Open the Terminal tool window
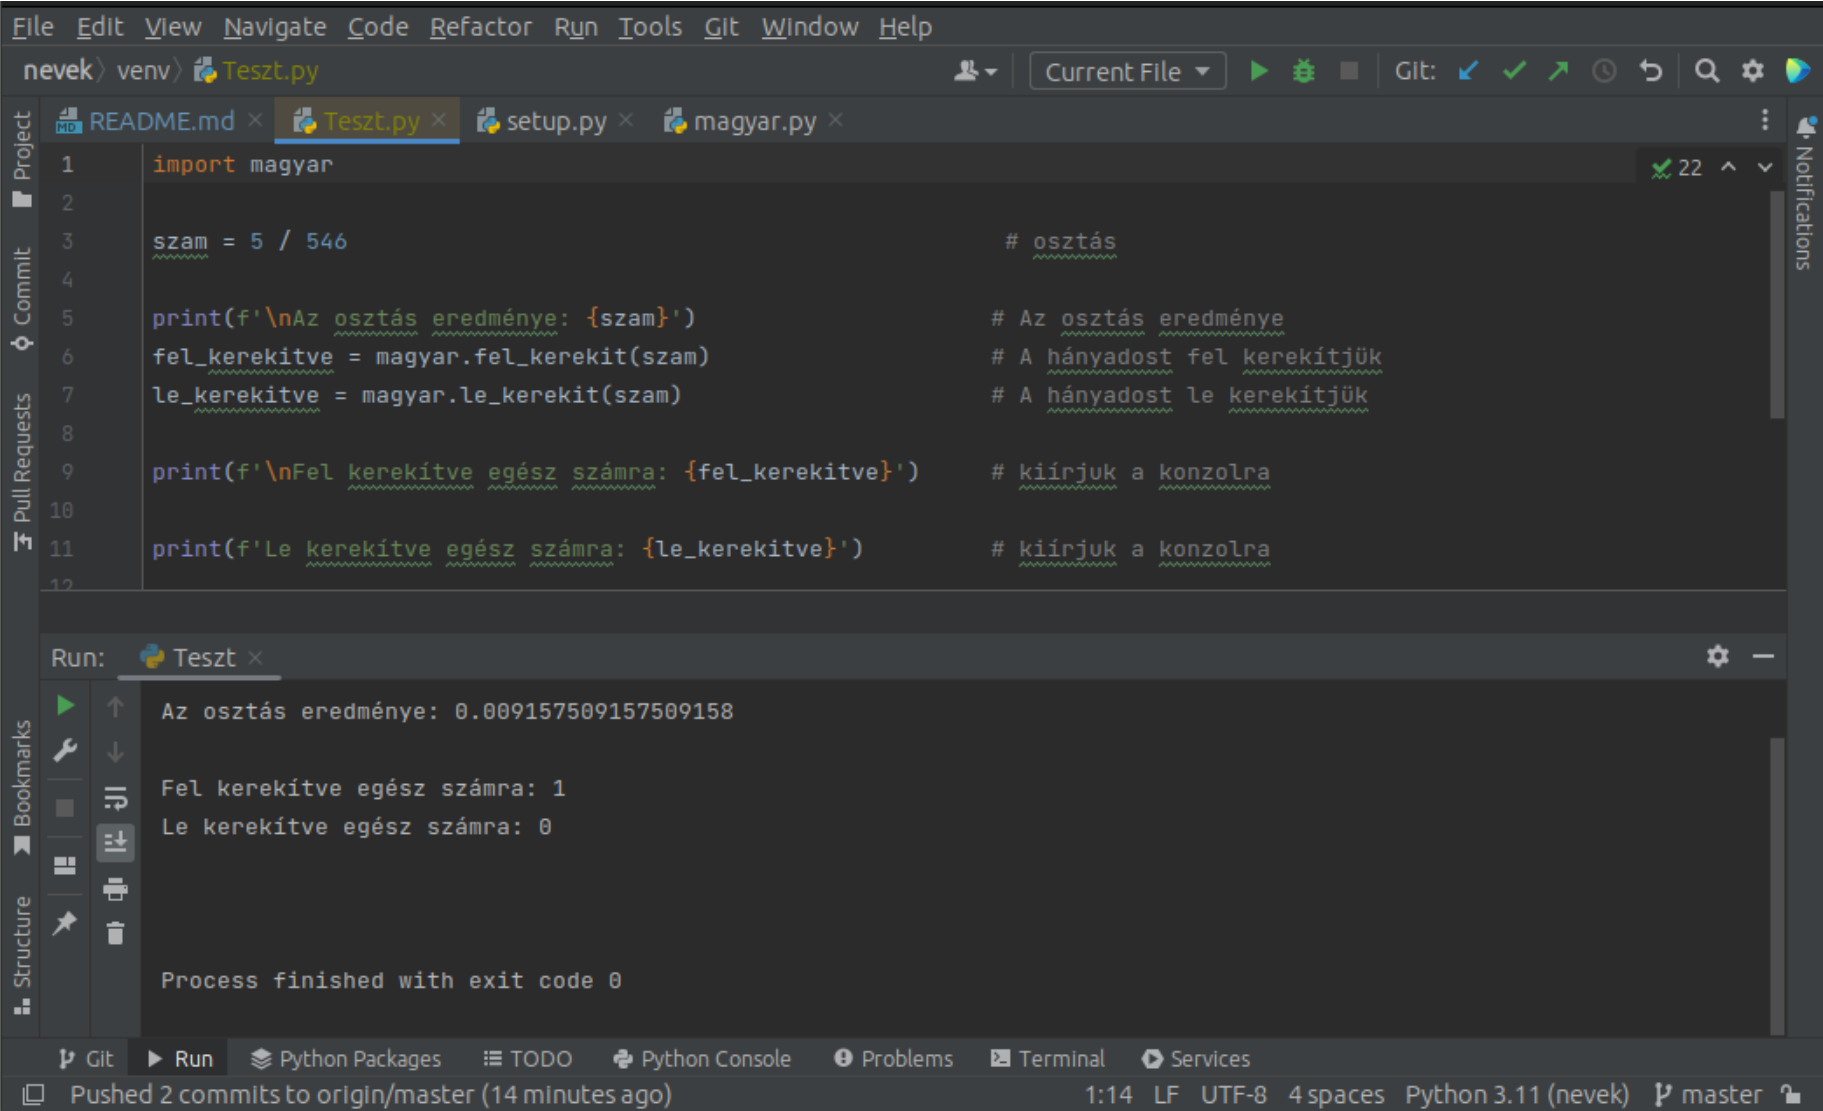1823x1111 pixels. pos(1048,1058)
